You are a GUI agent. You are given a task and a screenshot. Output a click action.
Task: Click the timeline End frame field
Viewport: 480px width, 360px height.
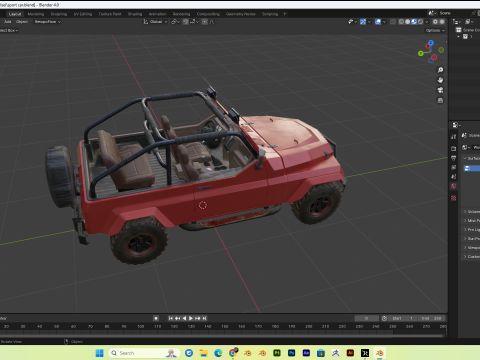tap(432, 318)
